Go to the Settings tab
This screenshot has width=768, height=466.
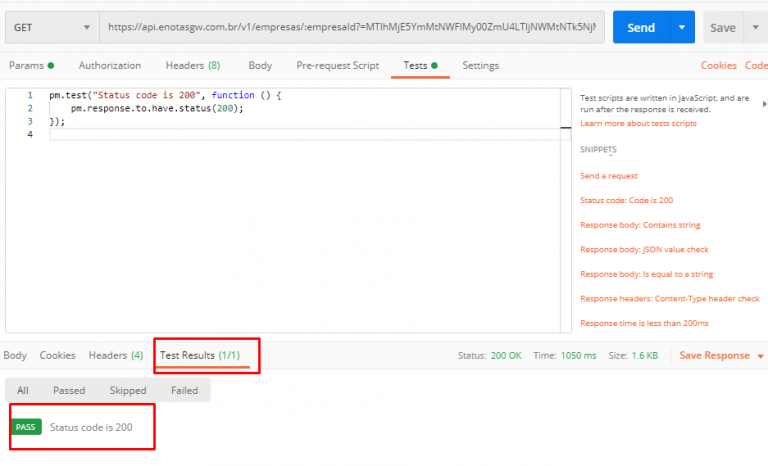point(480,65)
